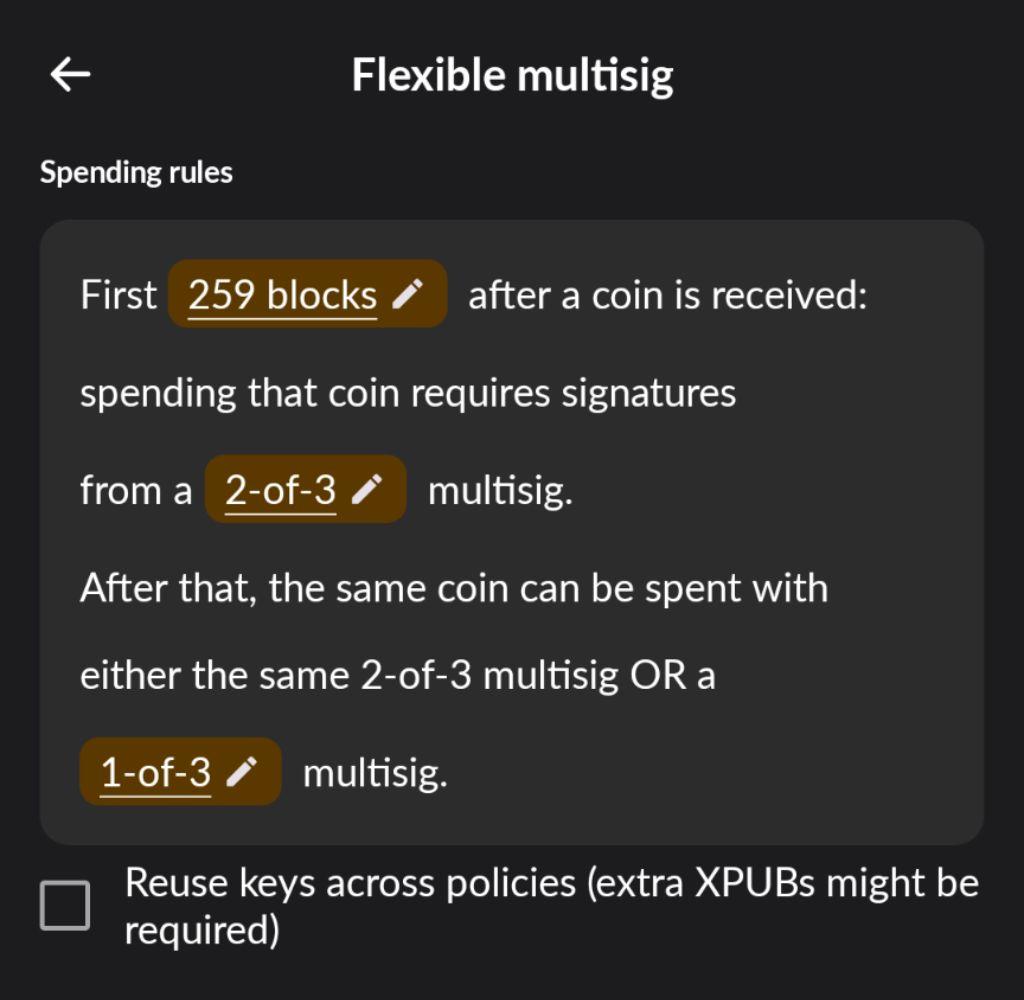Click 'spending that coin requires signatures' line
Image resolution: width=1024 pixels, height=1000 pixels.
(x=408, y=393)
